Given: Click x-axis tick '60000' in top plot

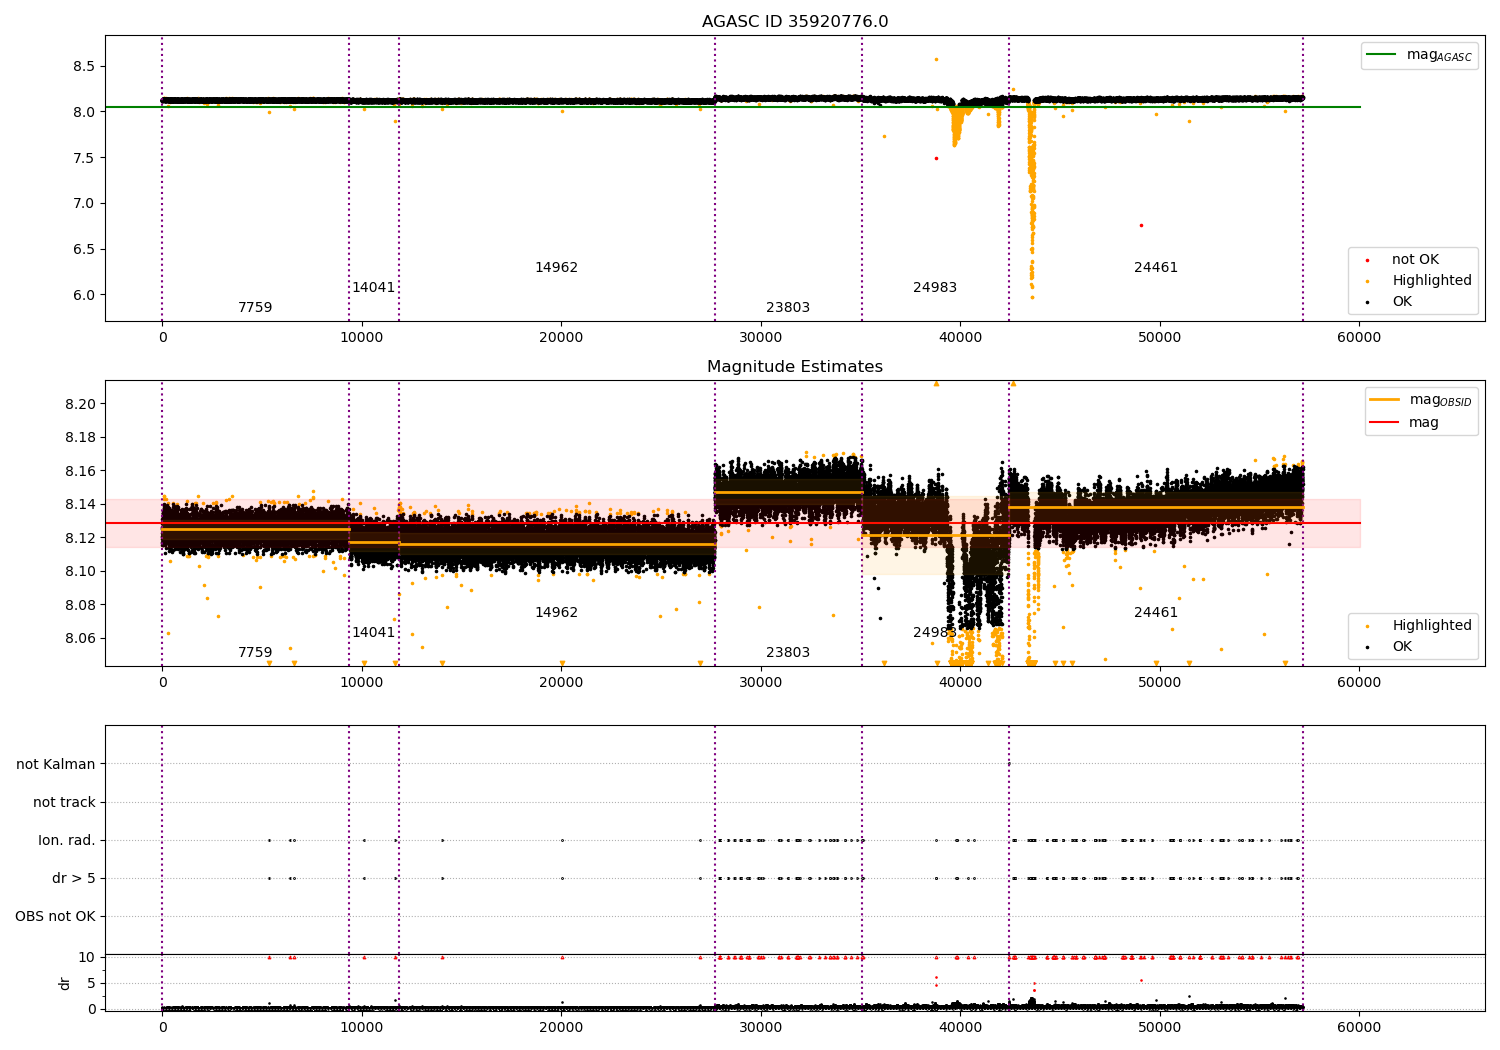Looking at the screenshot, I should click(x=1359, y=338).
